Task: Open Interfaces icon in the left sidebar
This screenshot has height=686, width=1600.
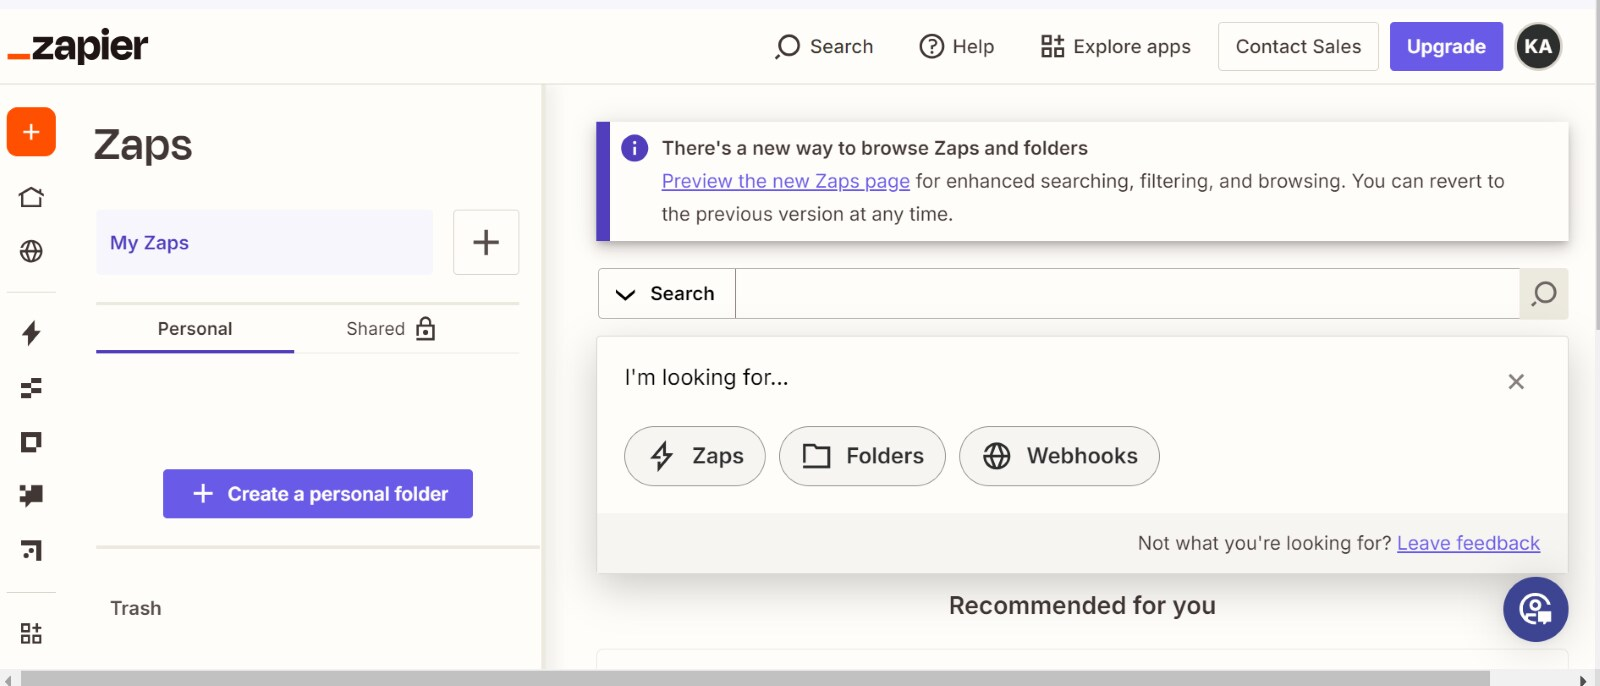Action: 31,442
